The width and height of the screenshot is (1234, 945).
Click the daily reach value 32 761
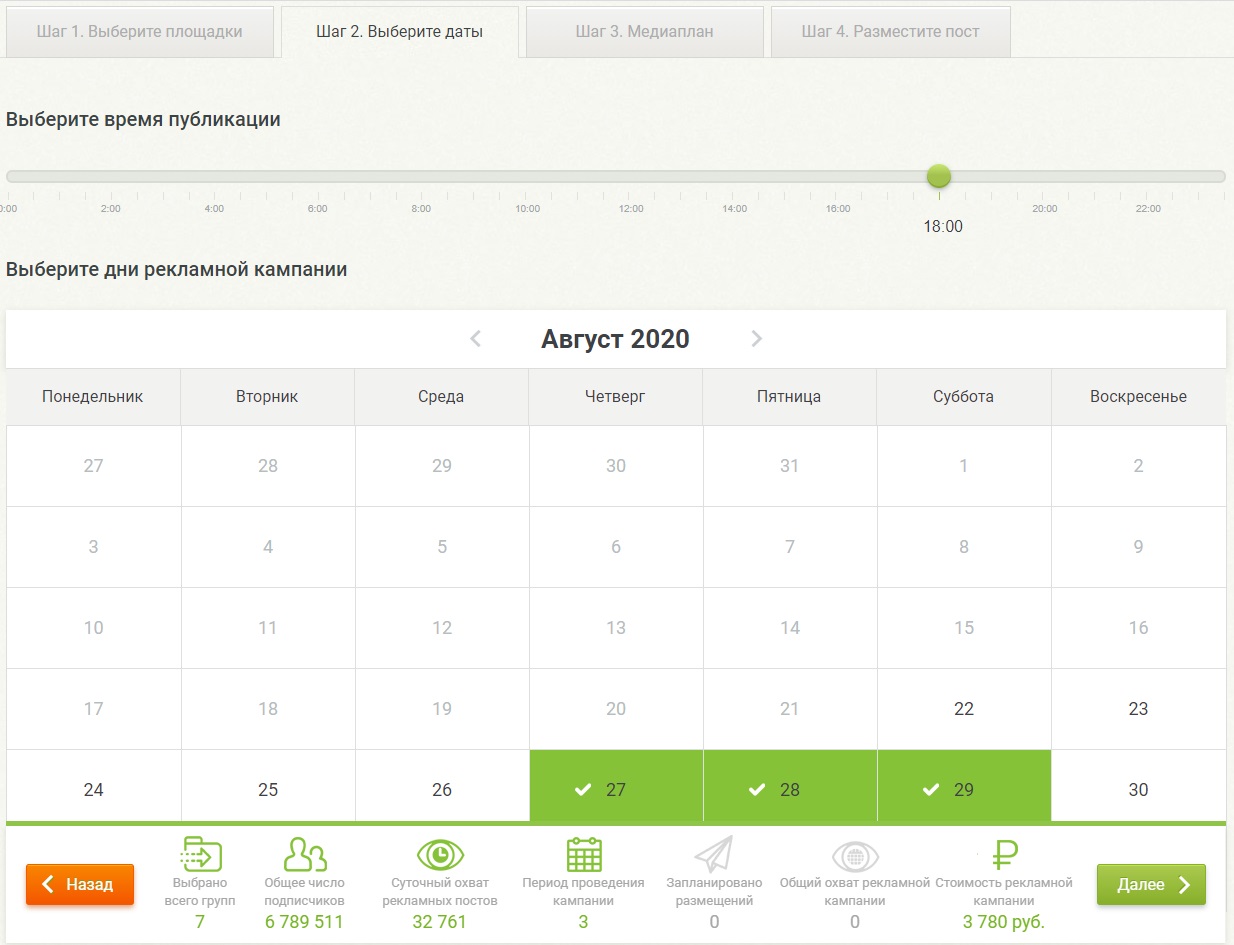pyautogui.click(x=440, y=922)
